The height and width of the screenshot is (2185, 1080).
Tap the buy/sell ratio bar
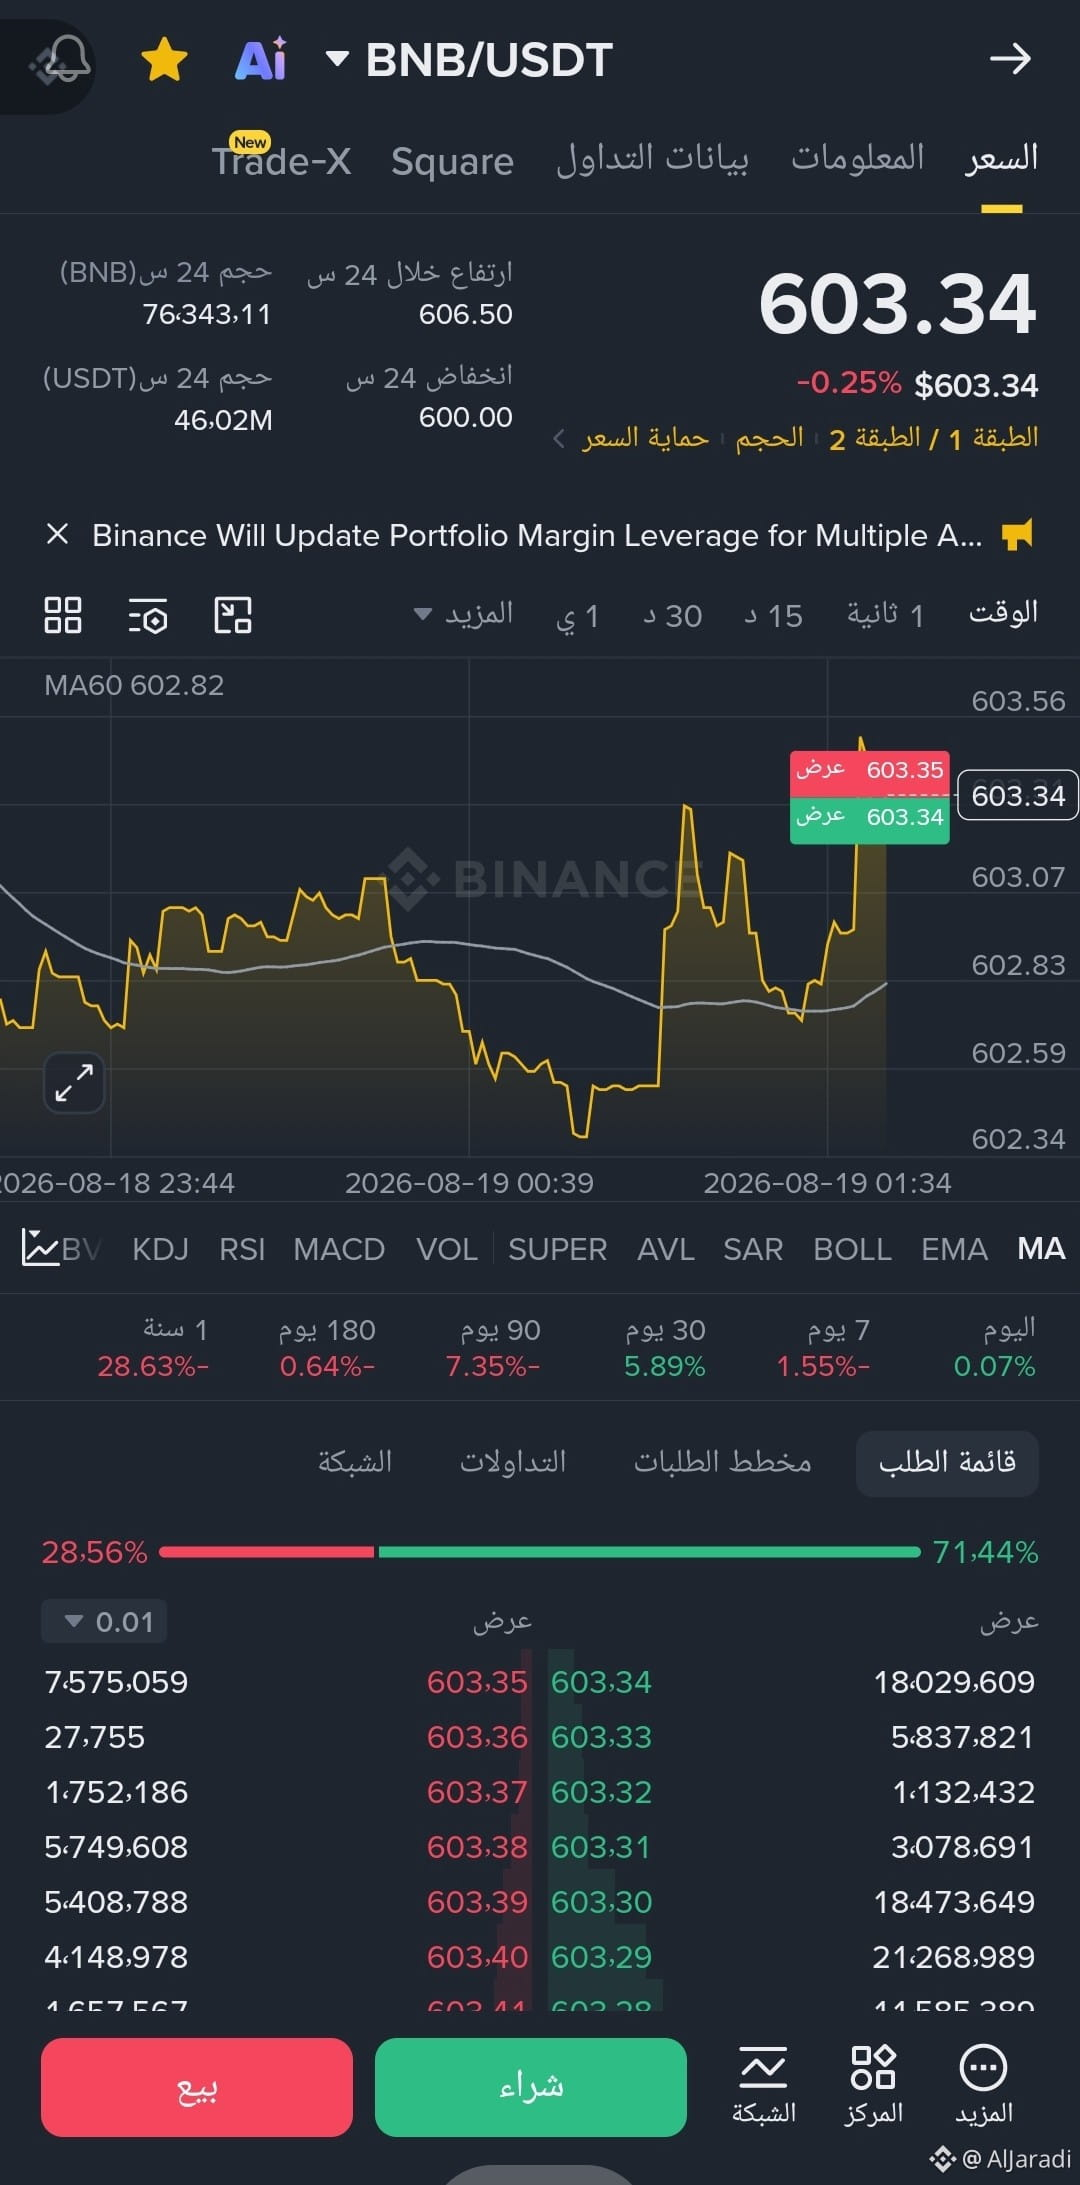tap(540, 1552)
